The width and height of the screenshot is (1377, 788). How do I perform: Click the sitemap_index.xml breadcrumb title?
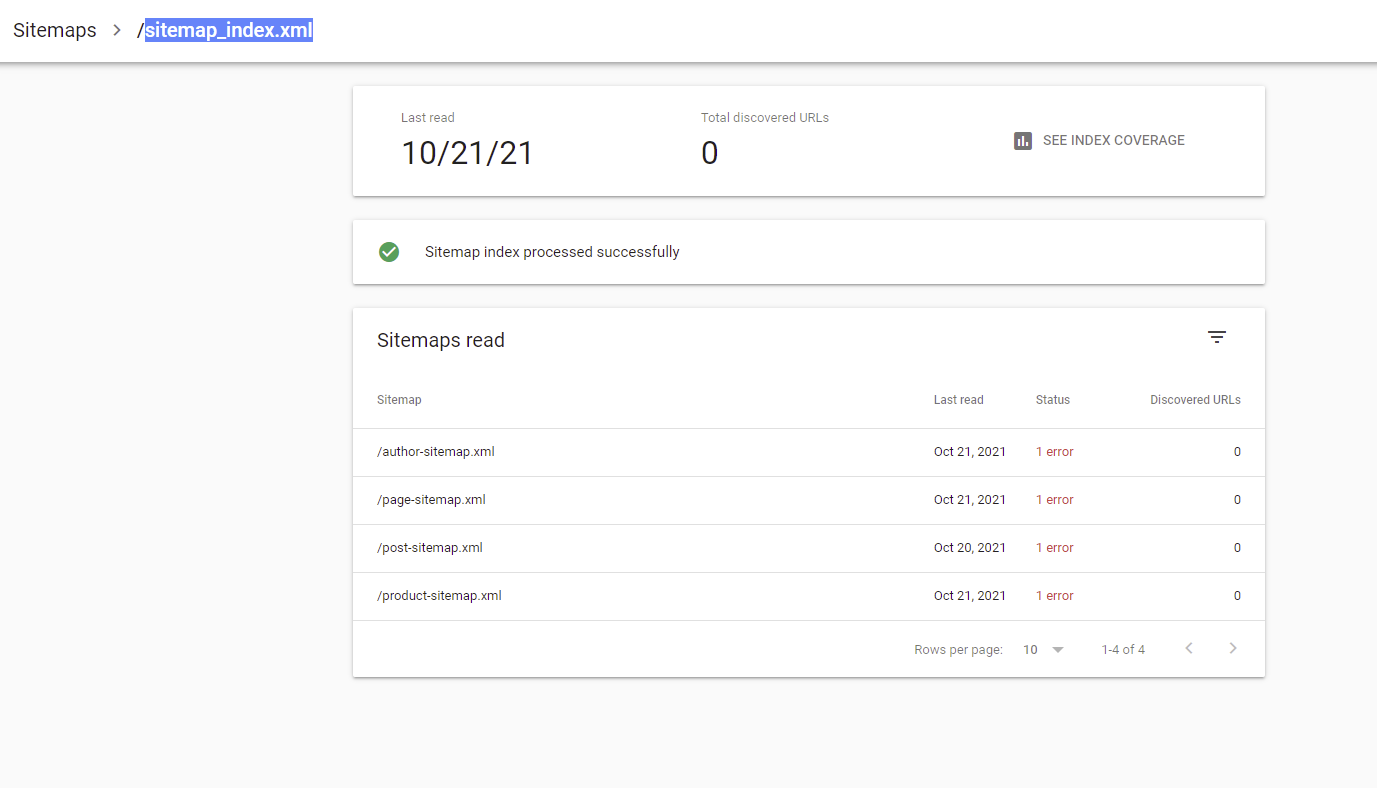[229, 30]
